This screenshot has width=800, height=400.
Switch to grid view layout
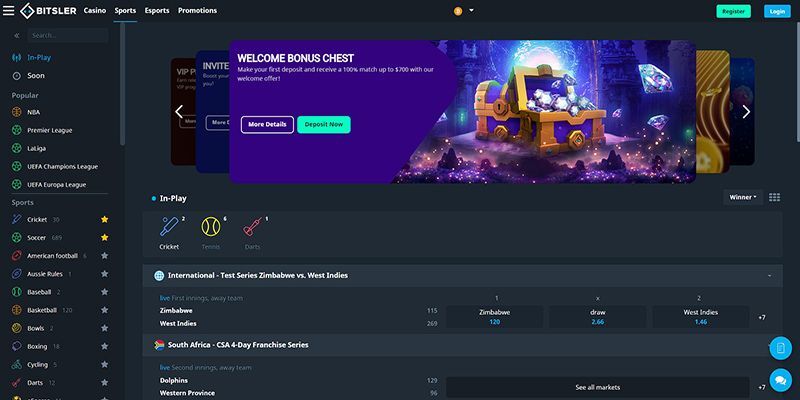pyautogui.click(x=774, y=197)
